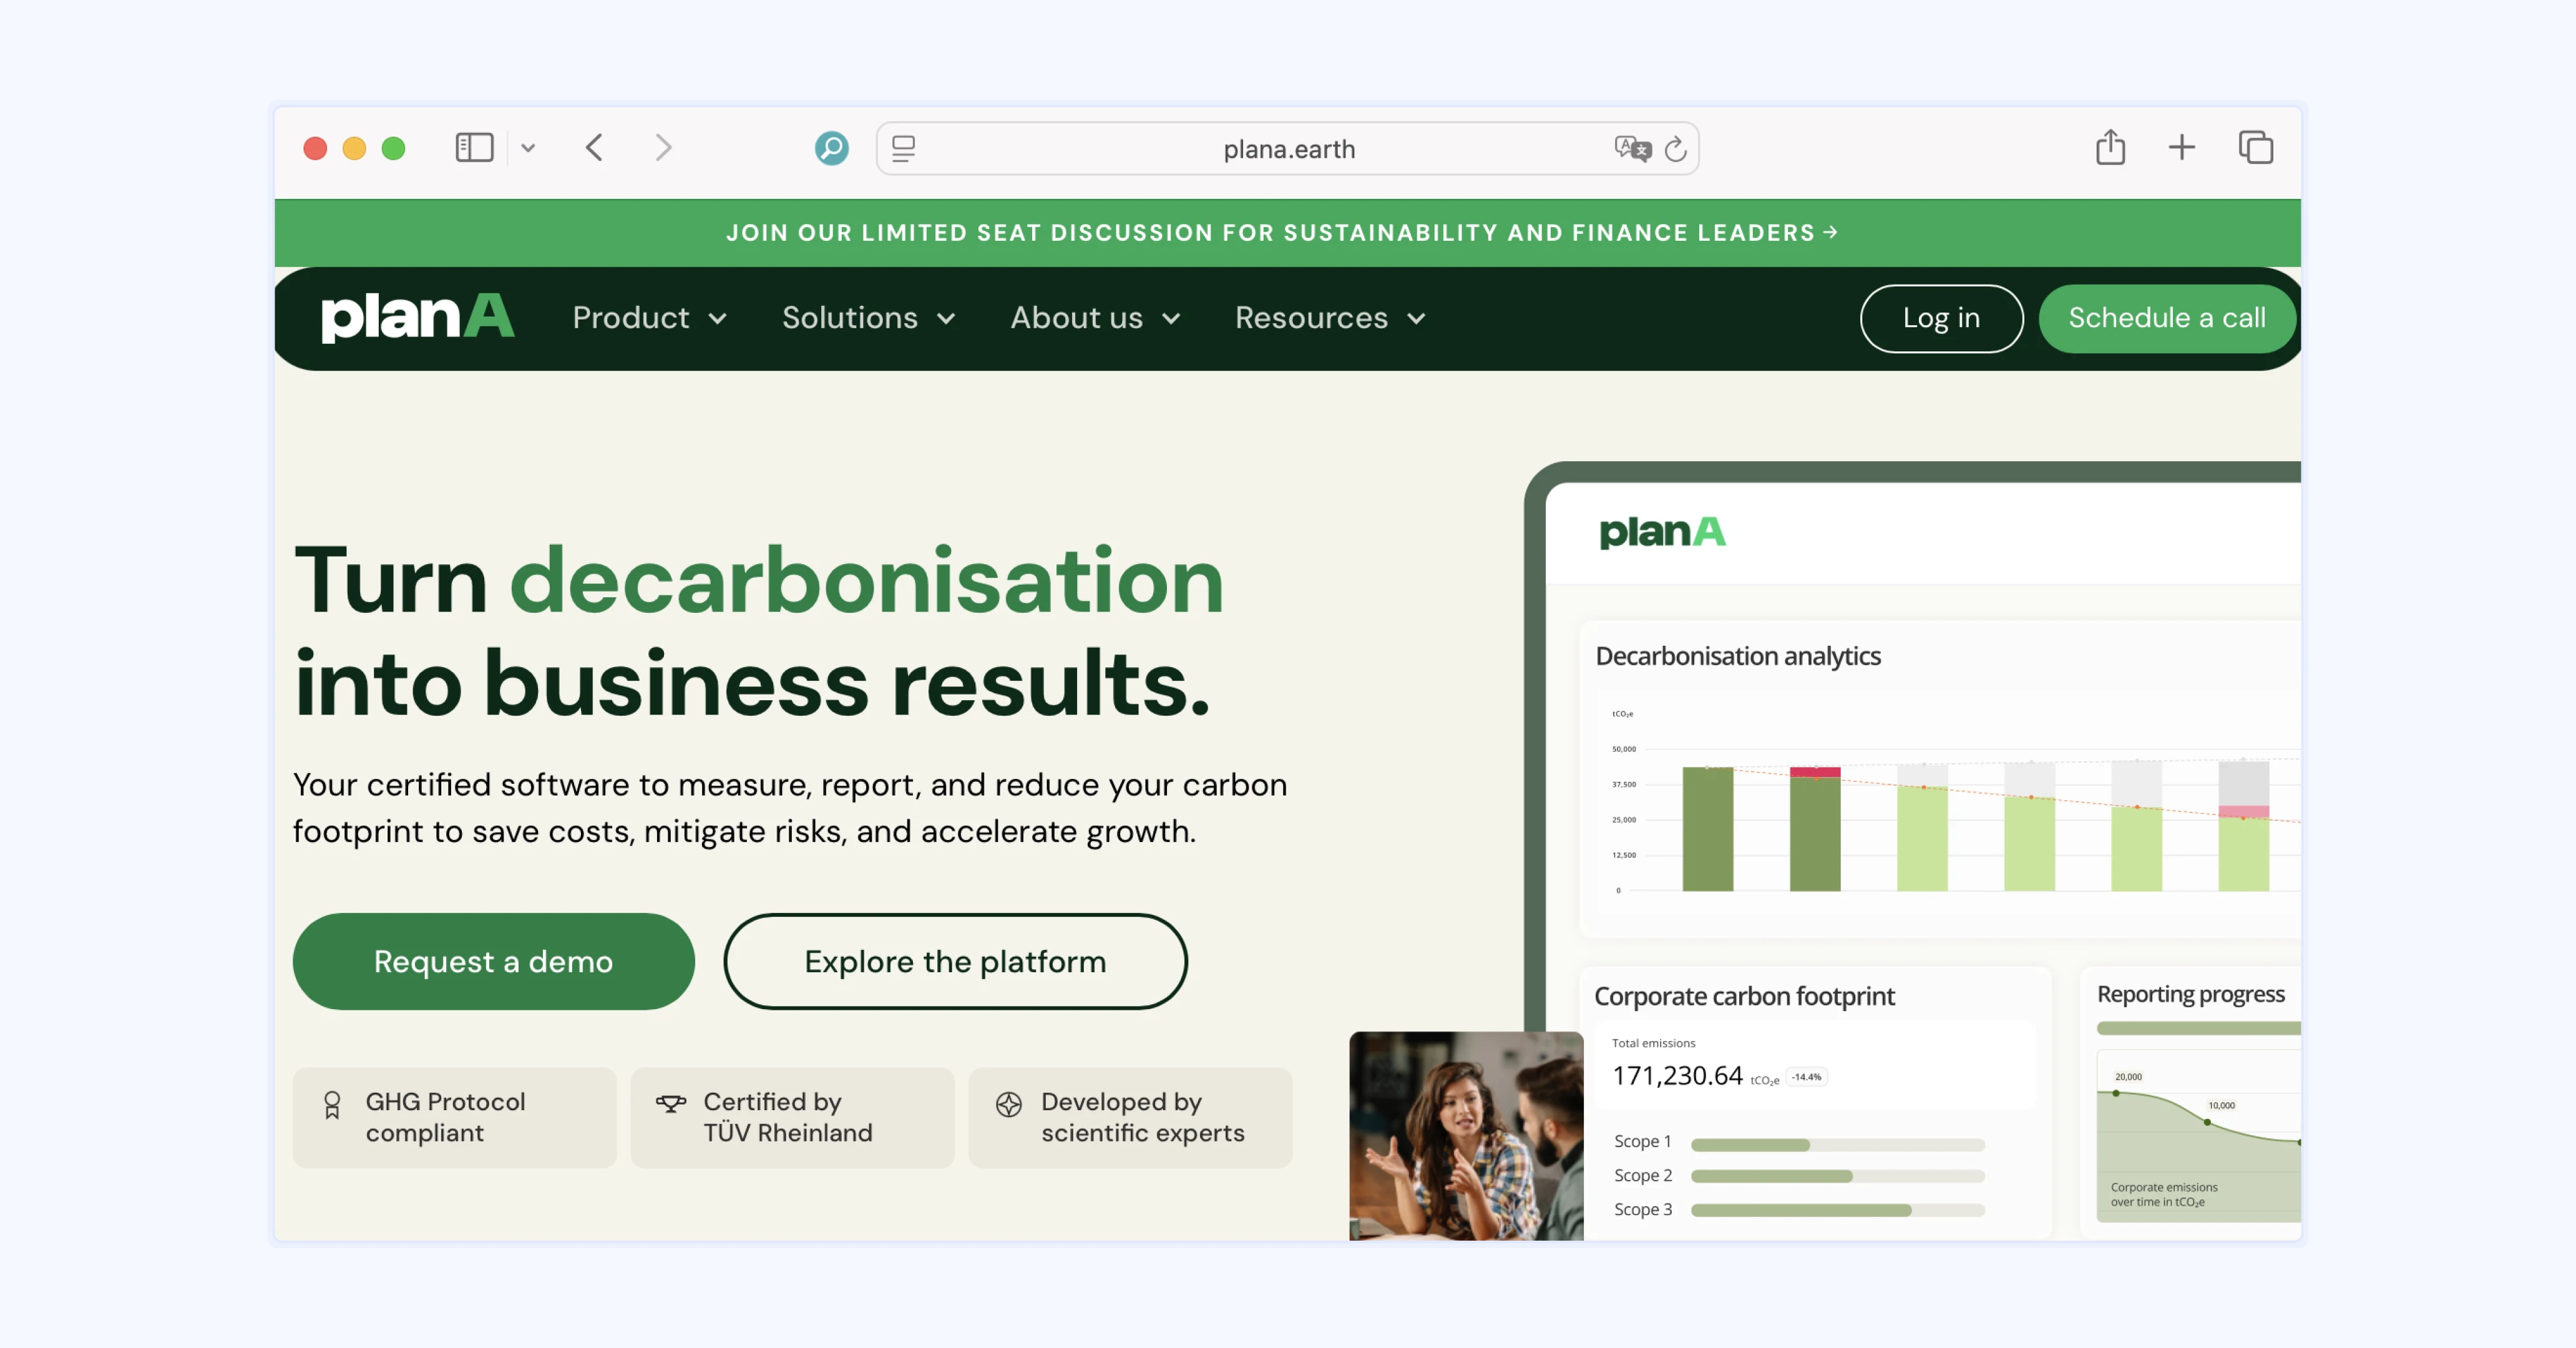Click the Scope 1 progress bar
This screenshot has height=1348, width=2576.
pos(1837,1144)
